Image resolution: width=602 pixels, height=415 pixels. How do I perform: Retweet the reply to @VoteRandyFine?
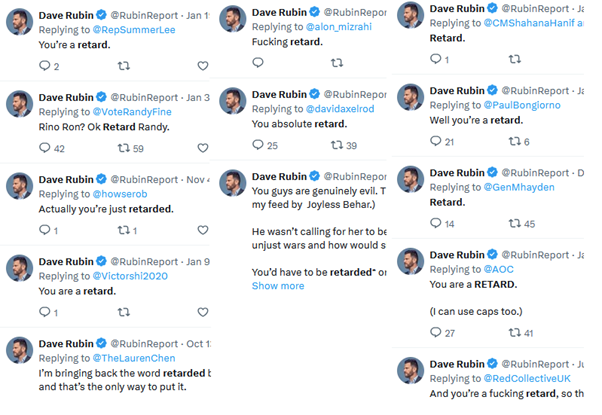pos(124,148)
